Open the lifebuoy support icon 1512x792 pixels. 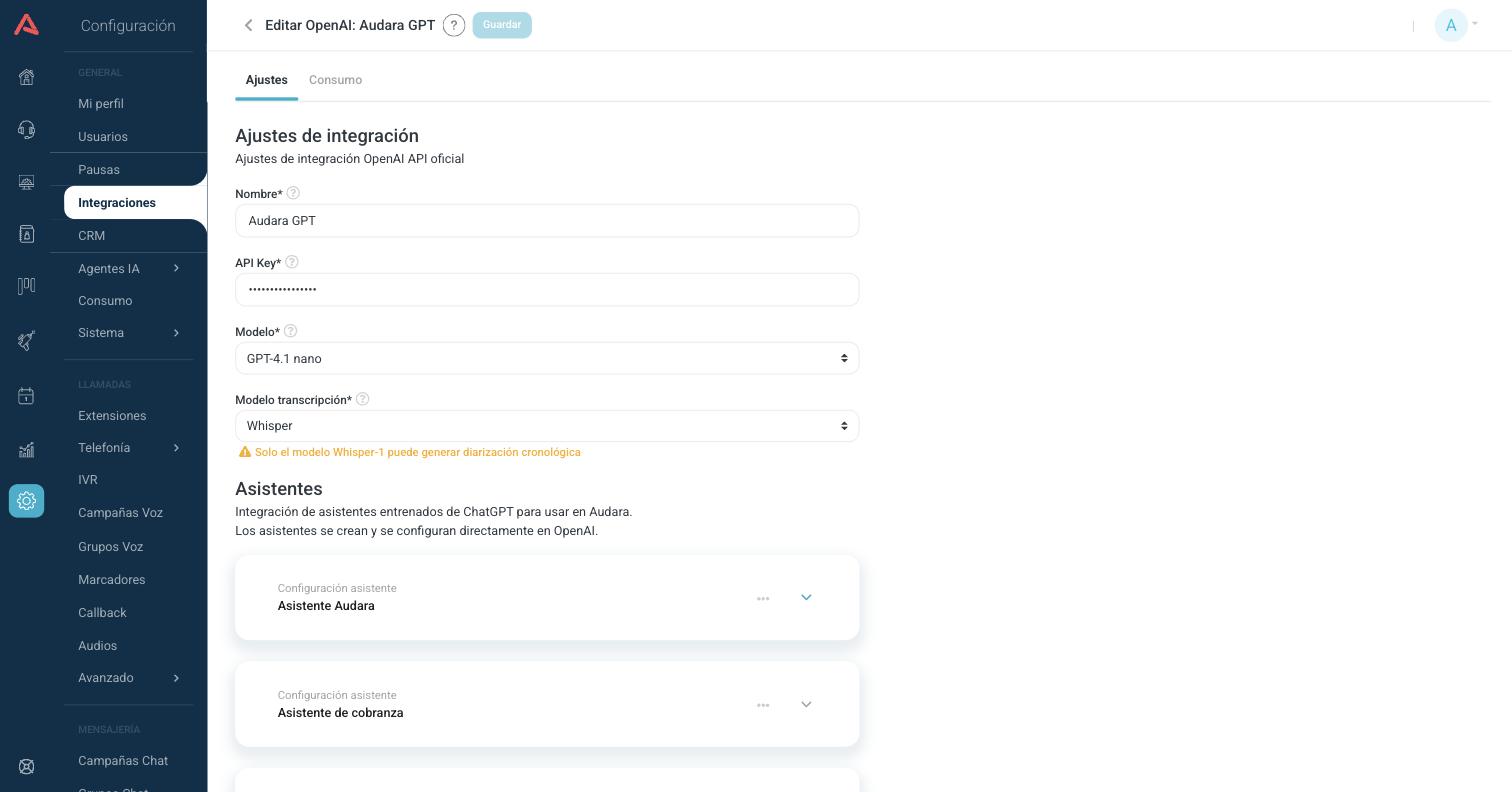(27, 766)
